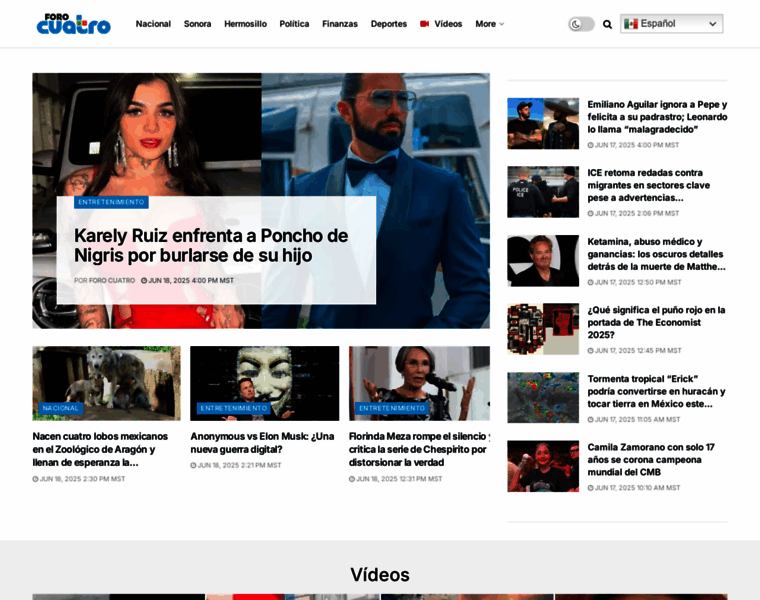Click Mexican flag icon in language selector
Viewport: 760px width, 600px height.
(x=631, y=24)
